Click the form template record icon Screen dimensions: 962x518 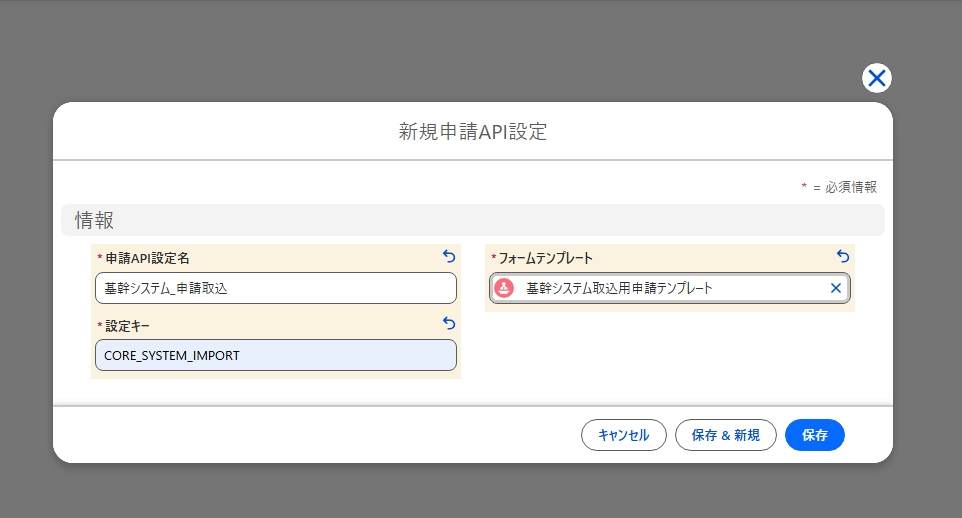tap(504, 288)
